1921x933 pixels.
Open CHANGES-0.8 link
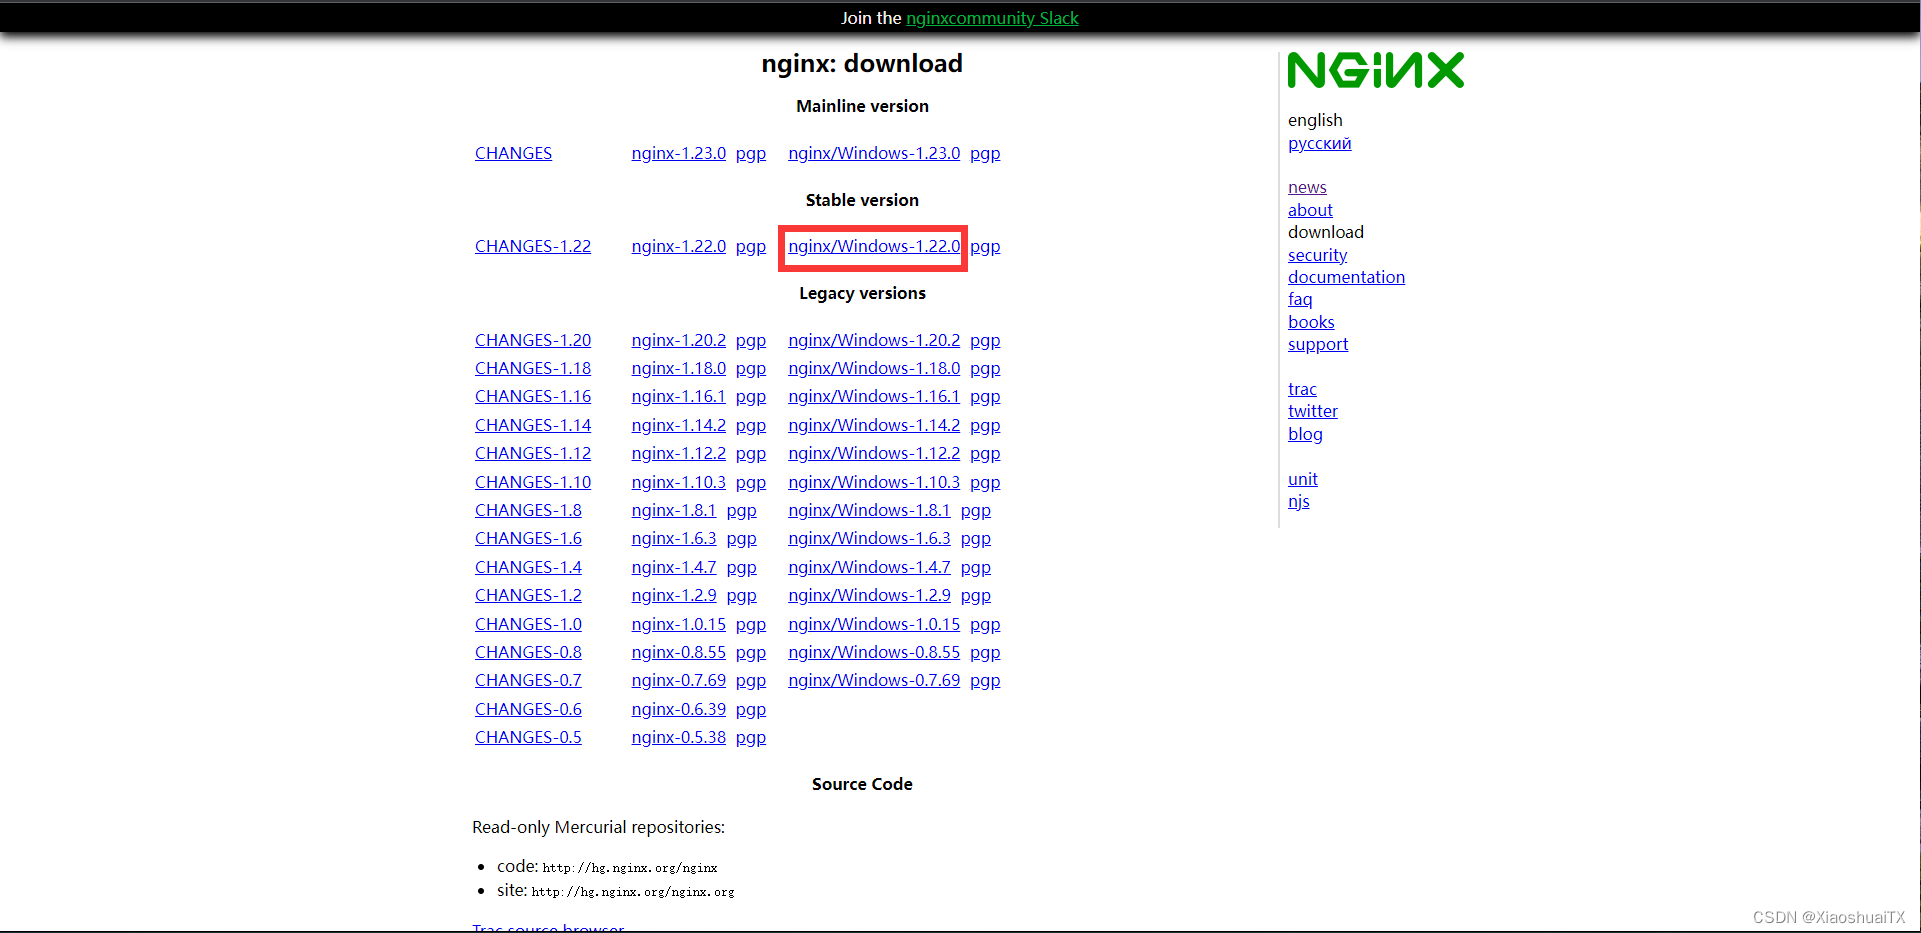pos(528,652)
